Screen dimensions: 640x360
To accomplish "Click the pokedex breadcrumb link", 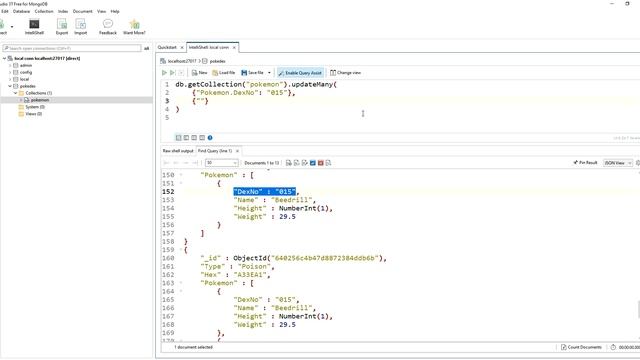I will pyautogui.click(x=218, y=61).
